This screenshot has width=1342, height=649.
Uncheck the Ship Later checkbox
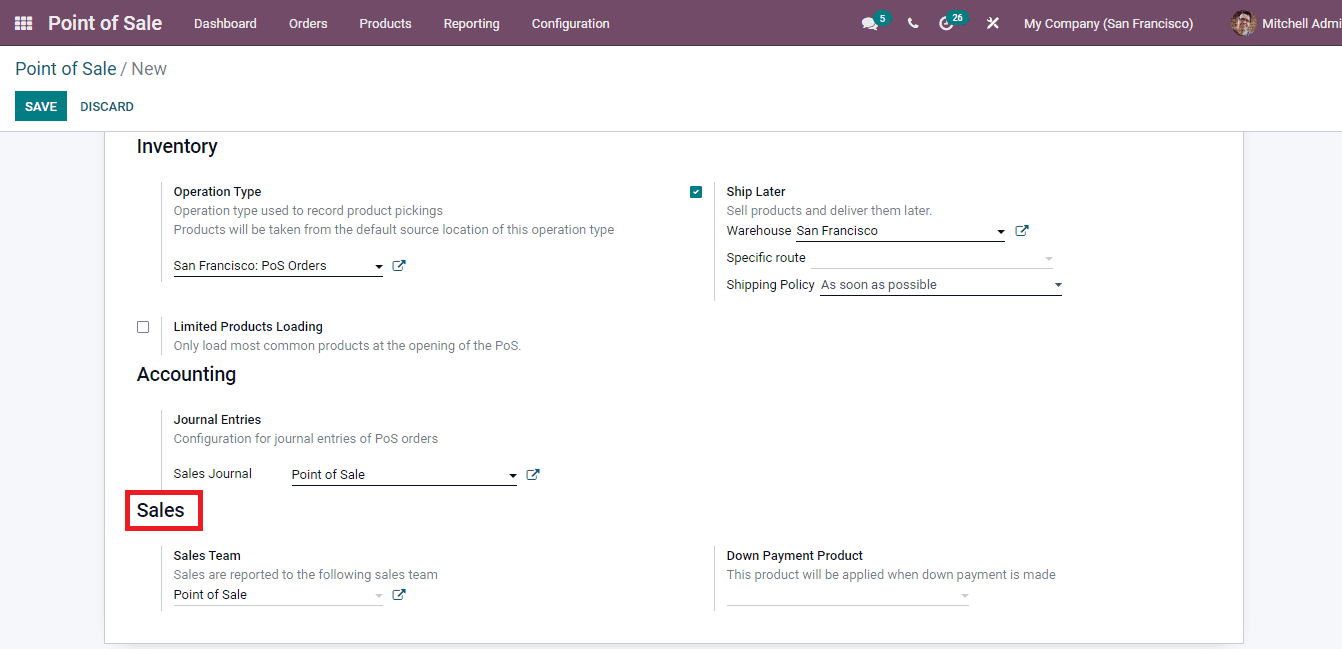pyautogui.click(x=696, y=191)
